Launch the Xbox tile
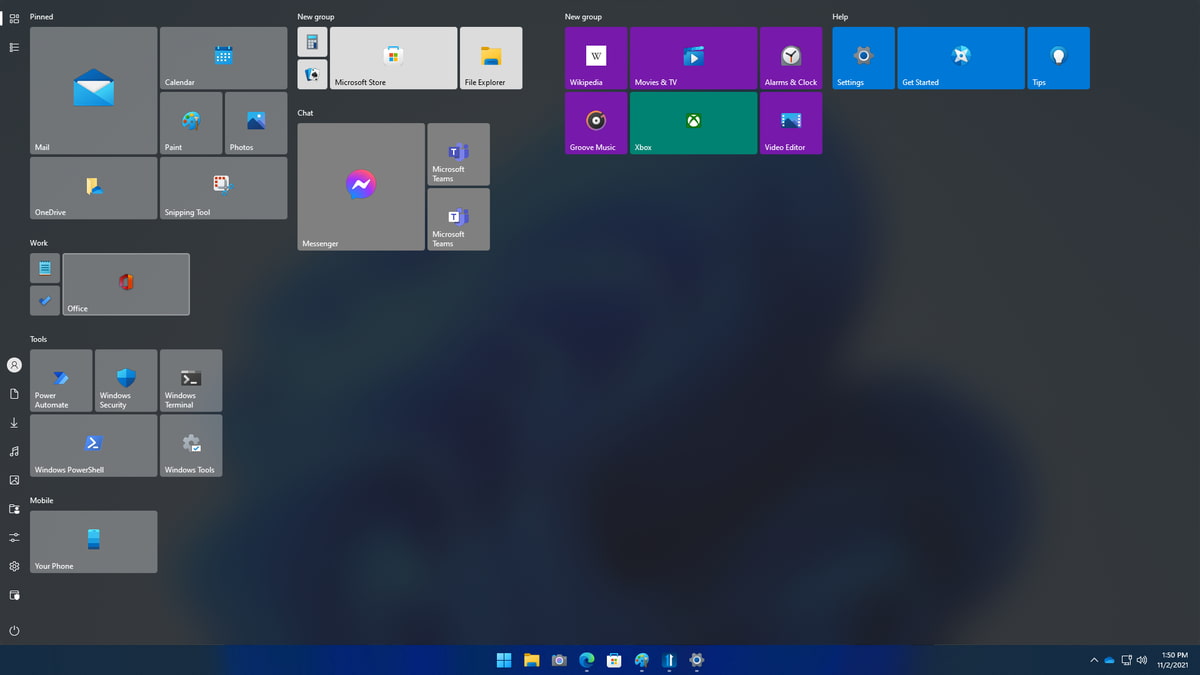1200x675 pixels. point(693,123)
